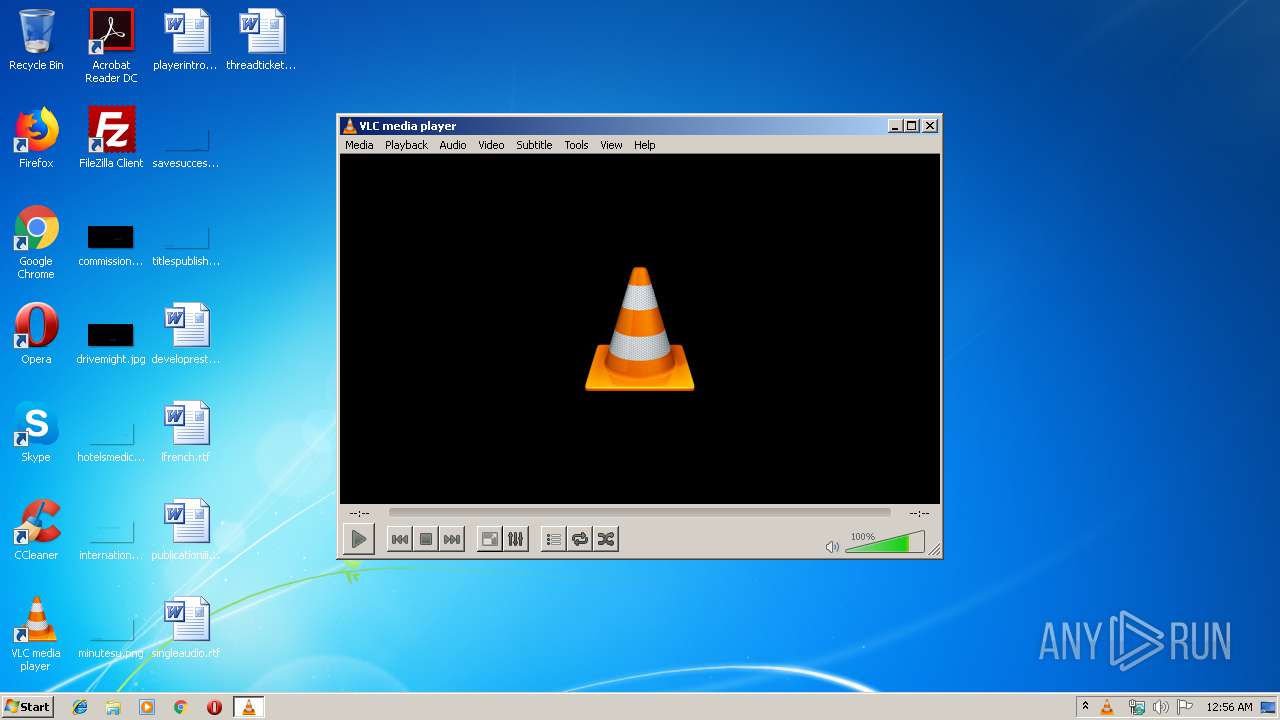
Task: Open the Tools menu
Action: point(576,145)
